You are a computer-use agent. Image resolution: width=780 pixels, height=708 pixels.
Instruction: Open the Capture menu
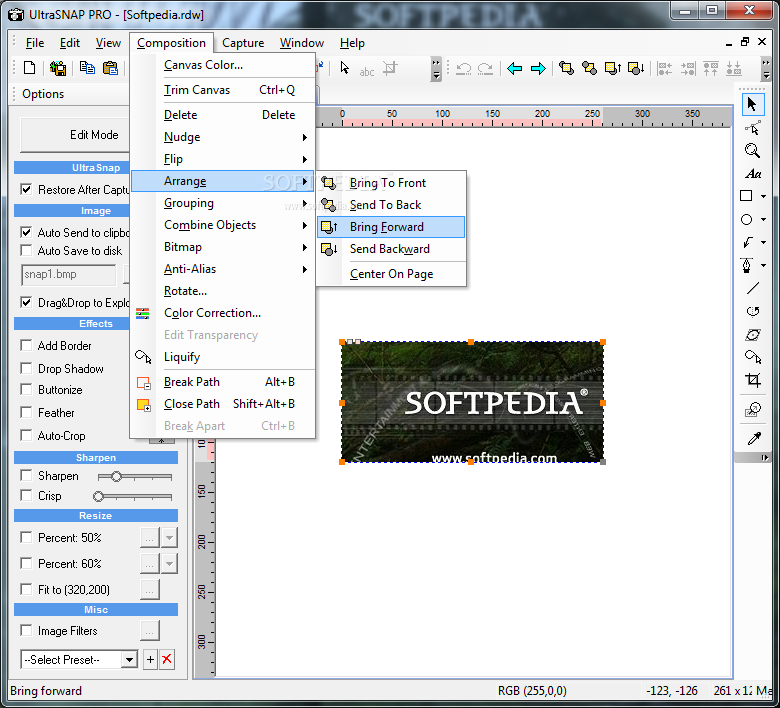click(x=243, y=43)
